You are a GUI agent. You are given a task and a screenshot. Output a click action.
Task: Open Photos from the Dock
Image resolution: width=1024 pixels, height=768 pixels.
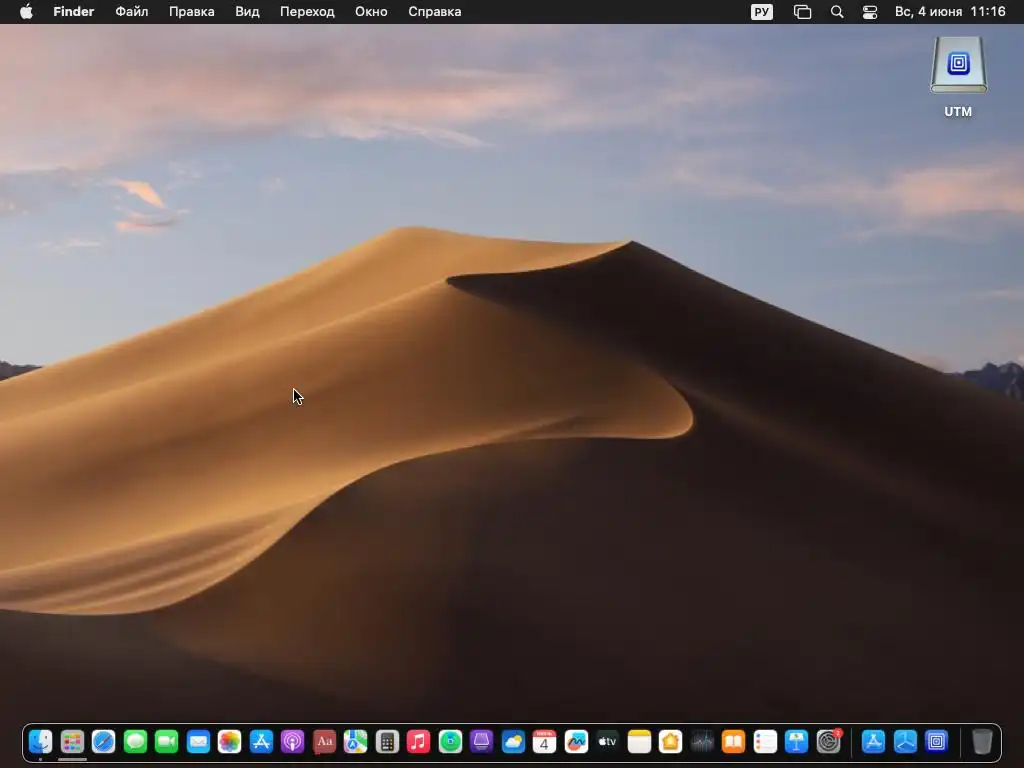[x=229, y=741]
